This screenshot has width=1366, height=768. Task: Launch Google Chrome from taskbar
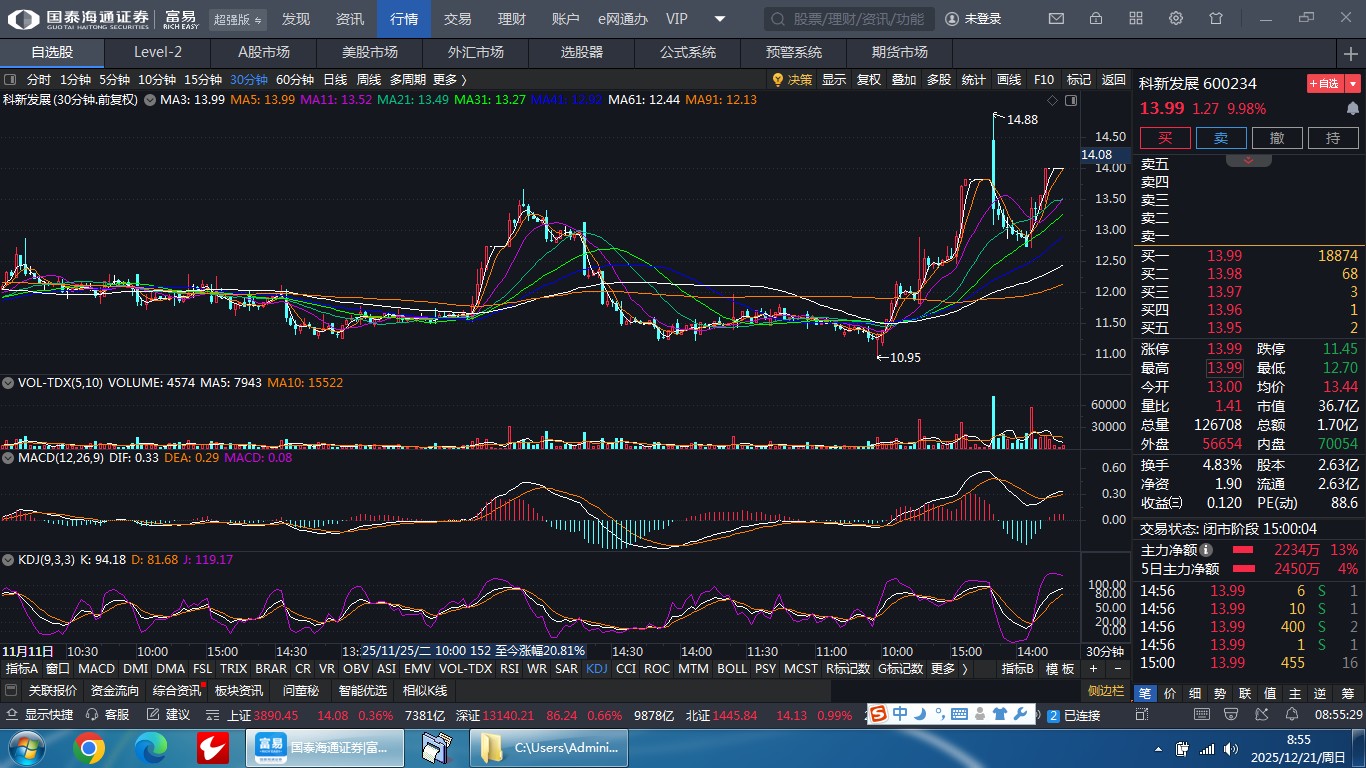(x=88, y=748)
